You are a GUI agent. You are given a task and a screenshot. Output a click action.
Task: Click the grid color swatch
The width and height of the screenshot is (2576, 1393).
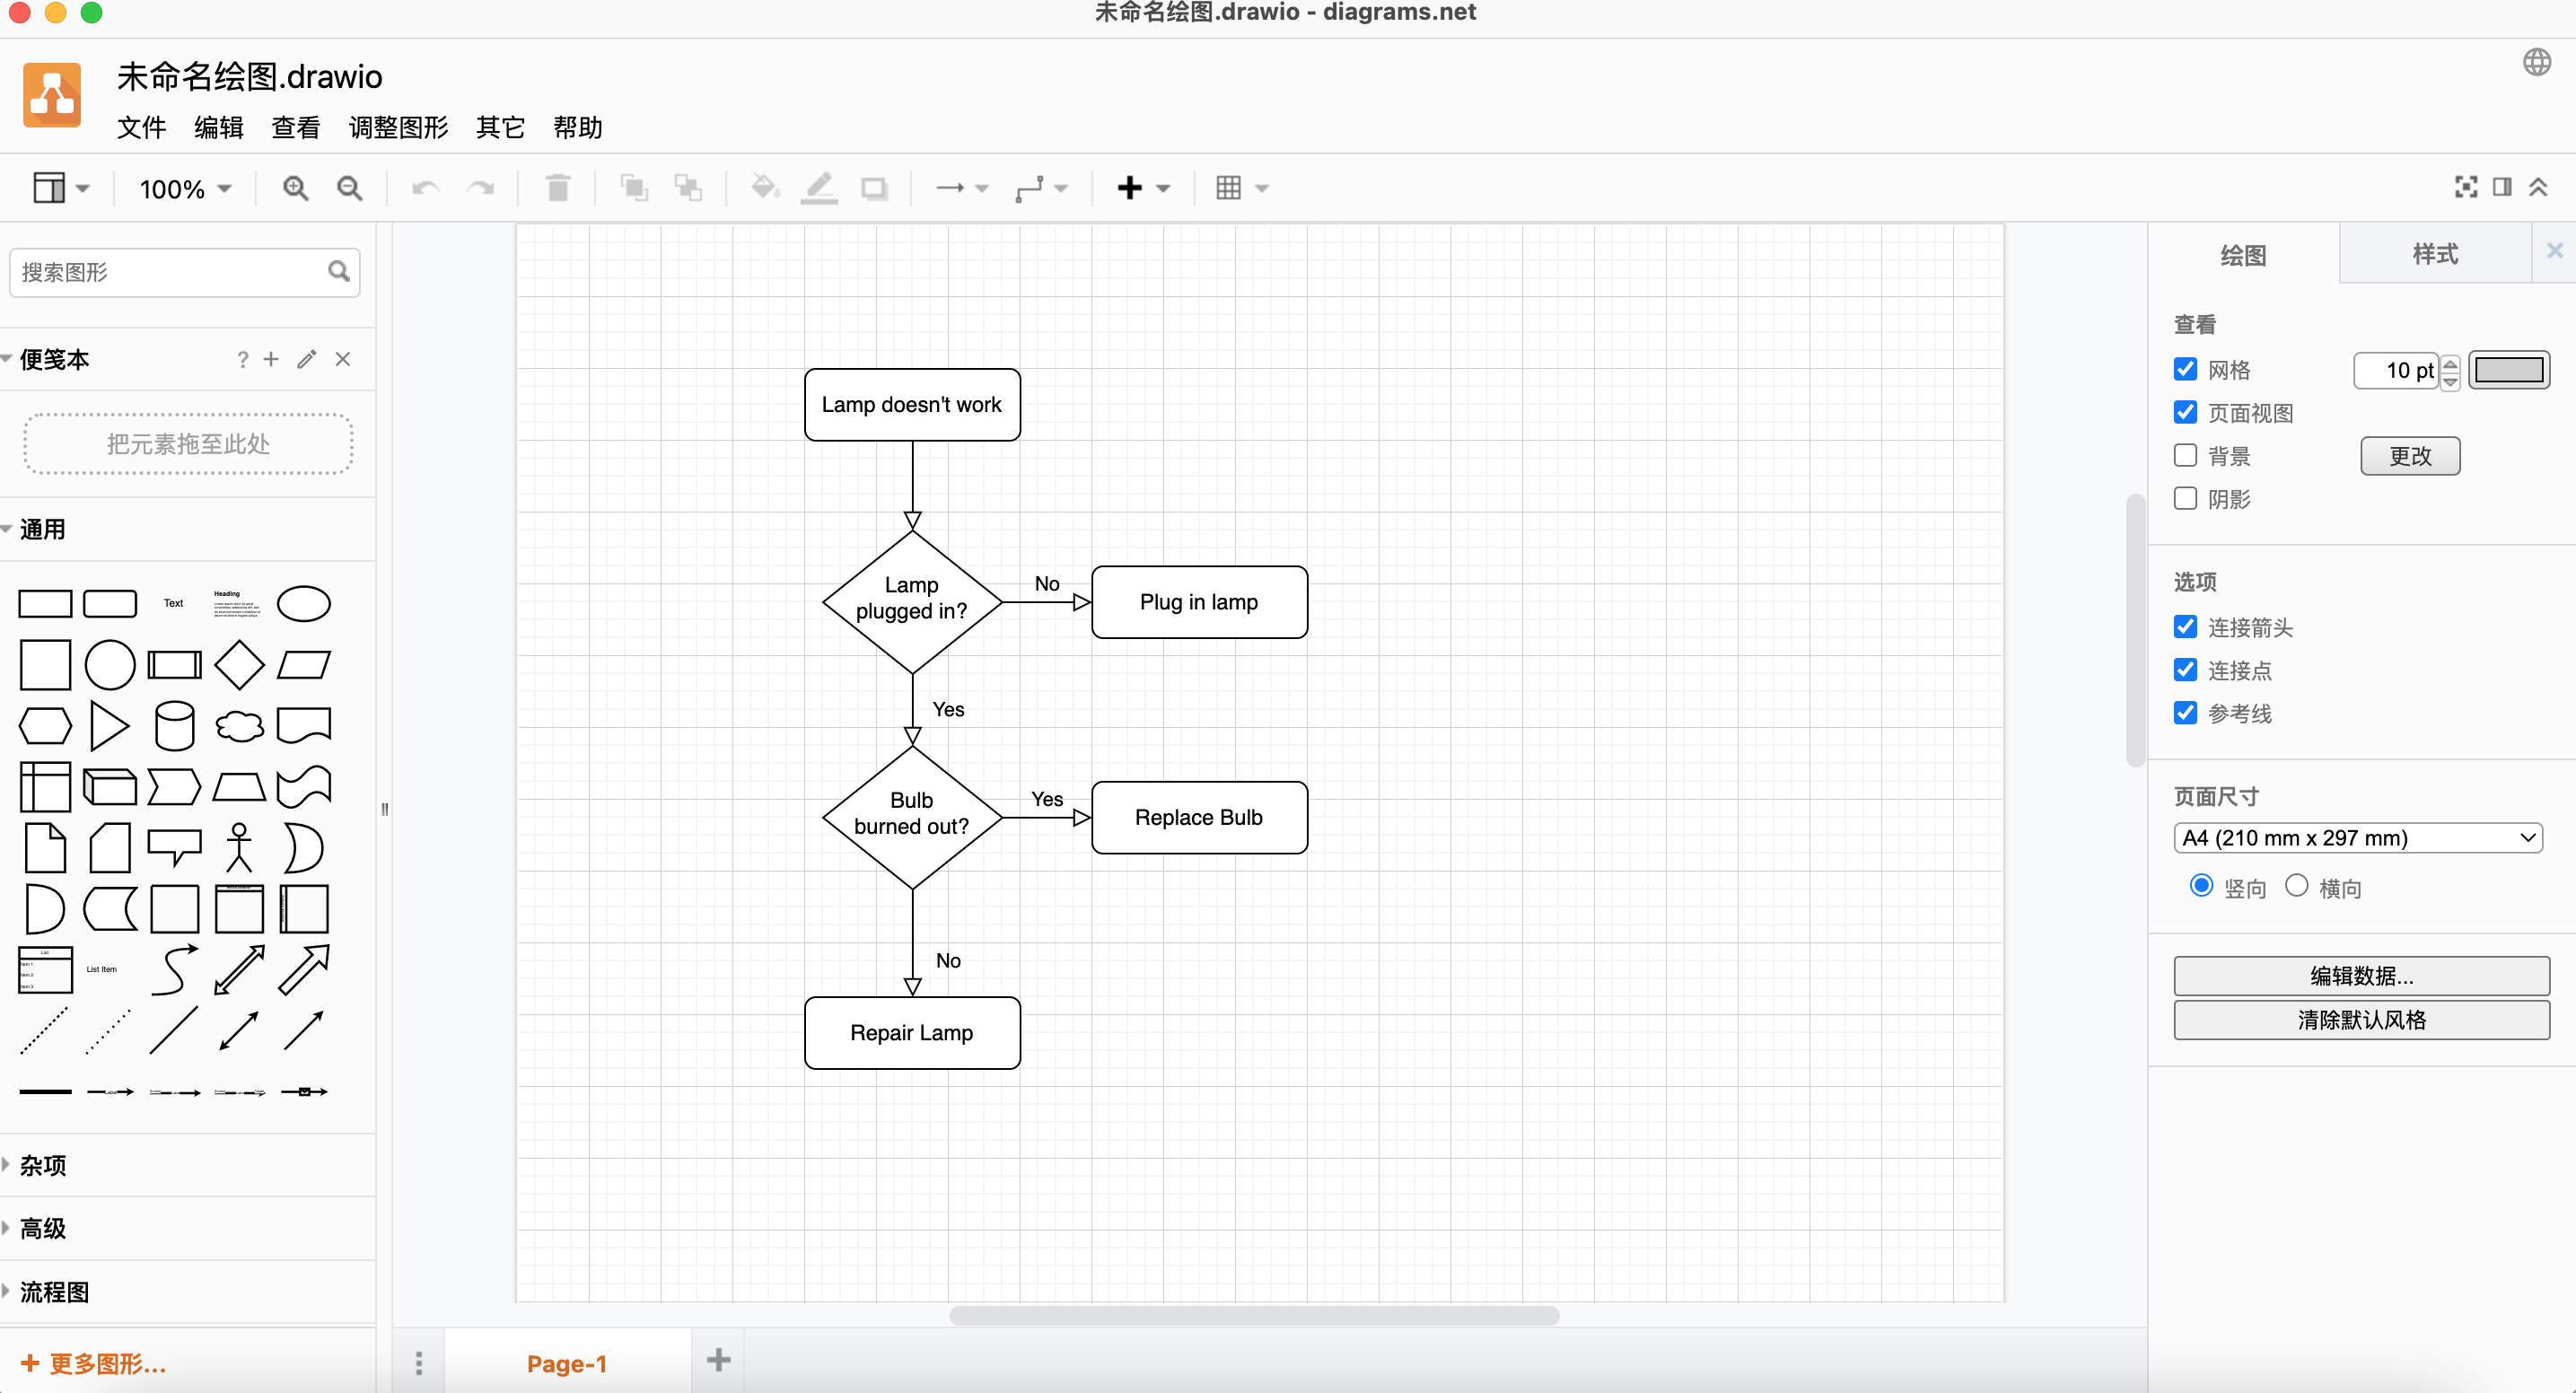click(x=2508, y=370)
